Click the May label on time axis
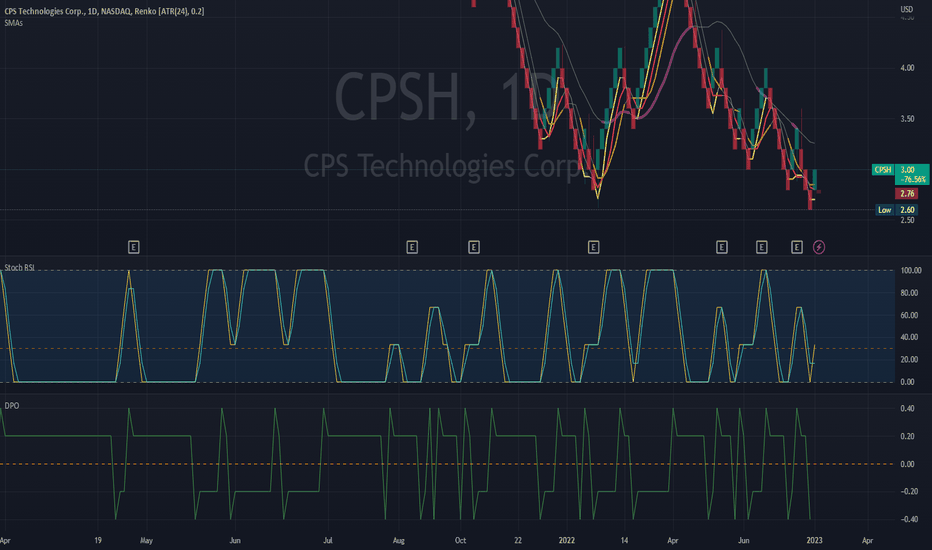Image resolution: width=932 pixels, height=550 pixels. click(x=146, y=540)
